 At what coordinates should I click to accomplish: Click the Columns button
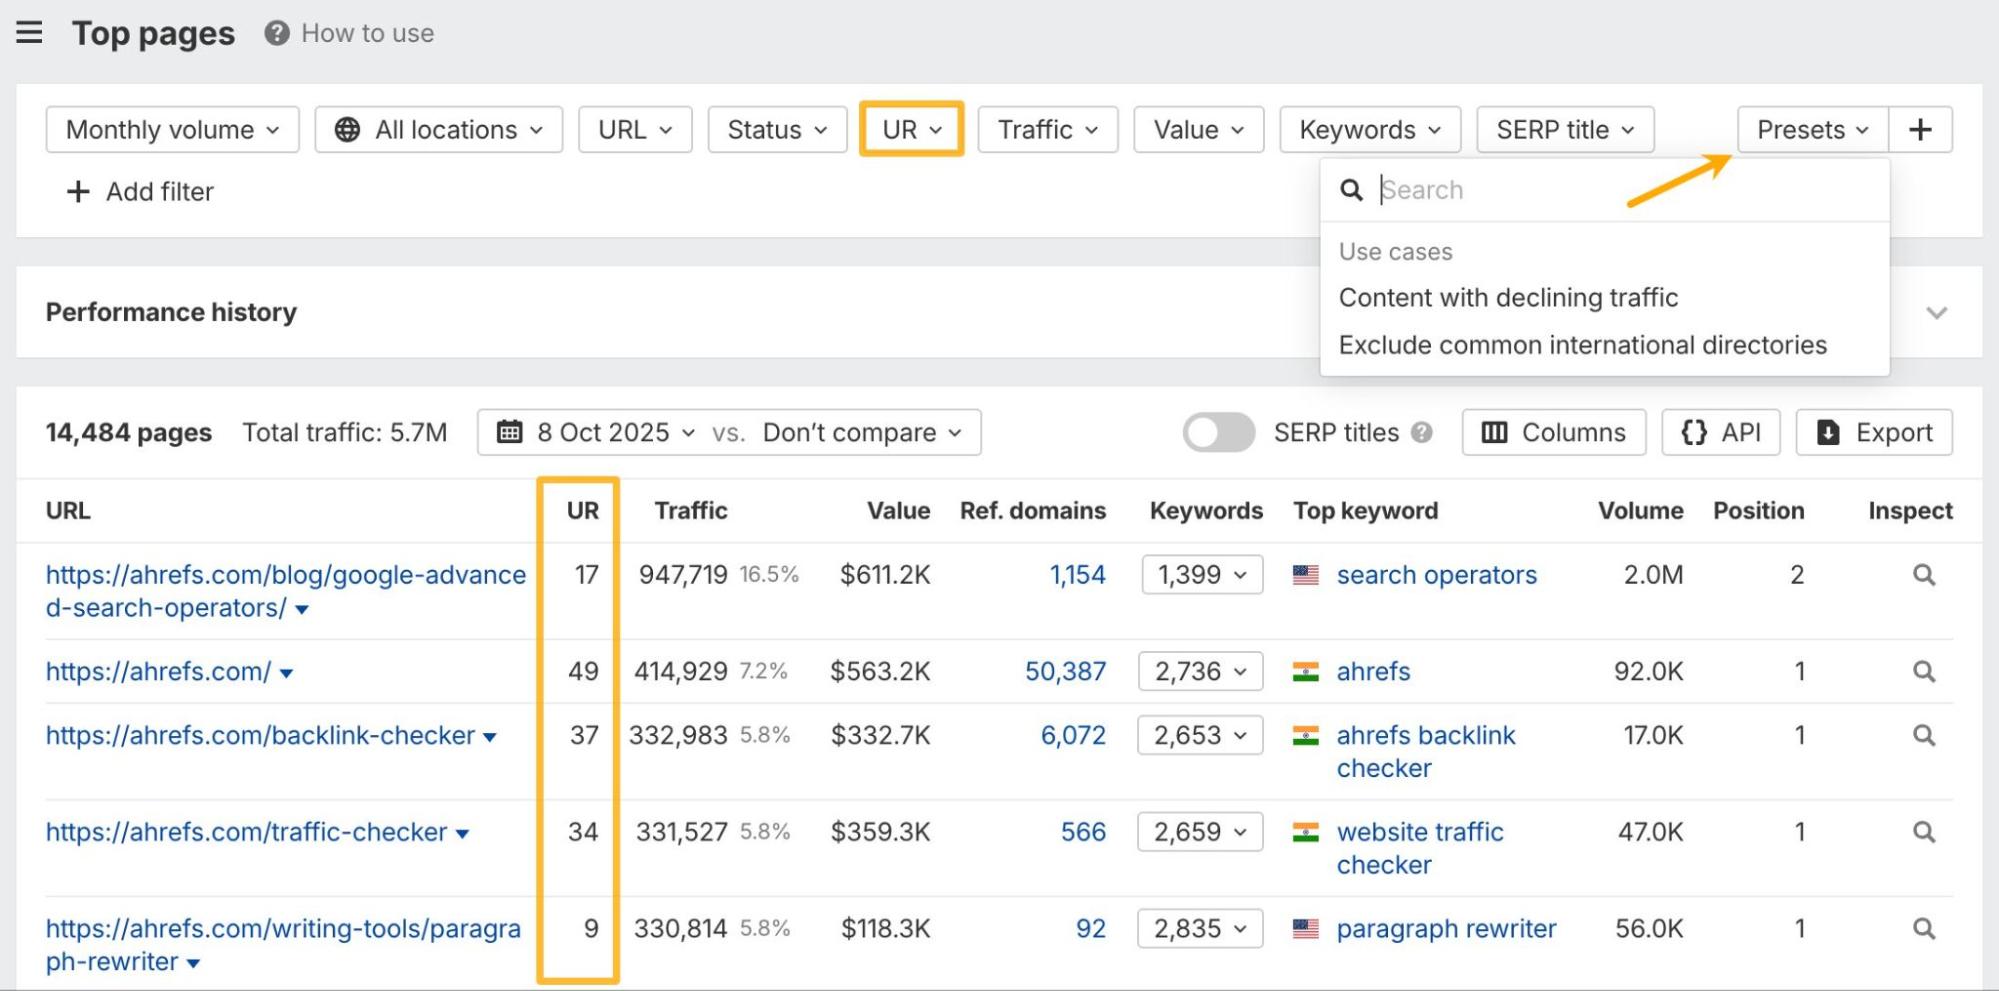tap(1553, 432)
